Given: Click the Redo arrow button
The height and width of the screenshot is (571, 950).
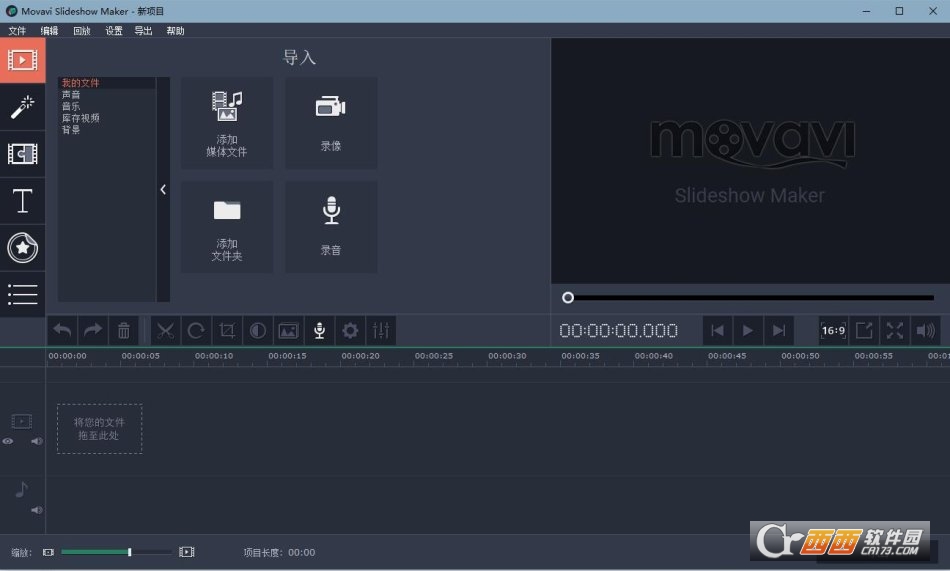Looking at the screenshot, I should coord(93,330).
